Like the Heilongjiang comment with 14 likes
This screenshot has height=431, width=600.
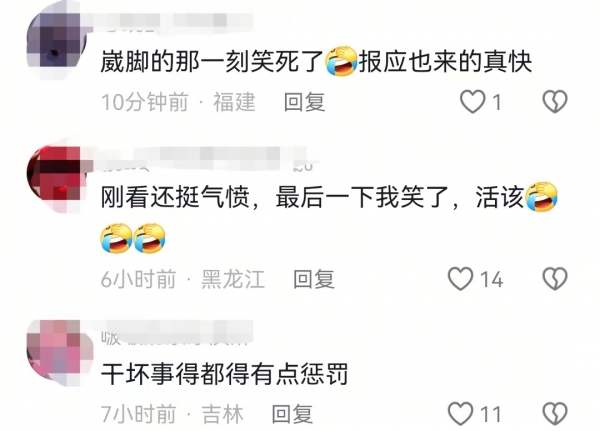pos(460,278)
